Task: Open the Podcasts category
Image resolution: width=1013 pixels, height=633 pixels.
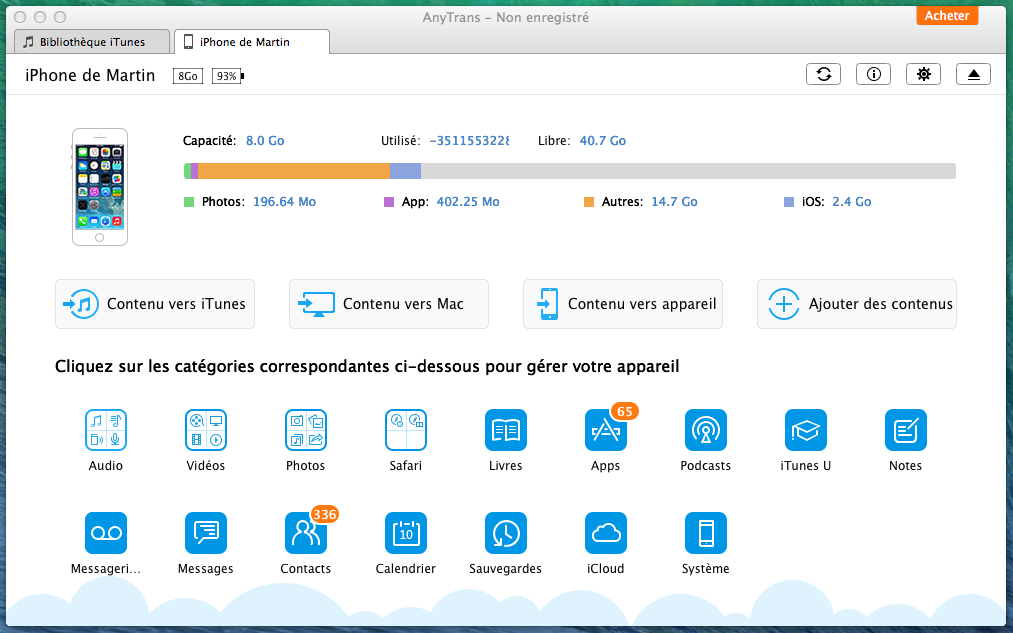Action: [x=705, y=430]
